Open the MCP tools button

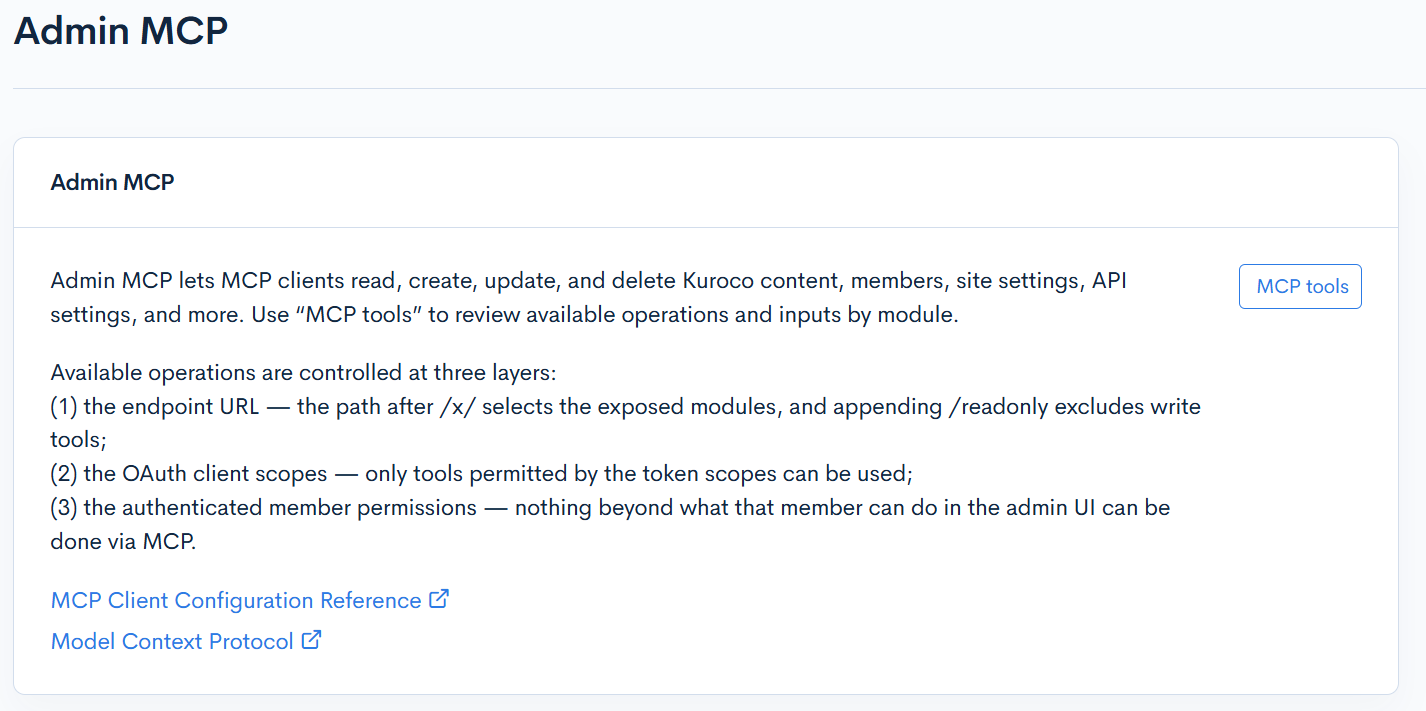coord(1300,286)
